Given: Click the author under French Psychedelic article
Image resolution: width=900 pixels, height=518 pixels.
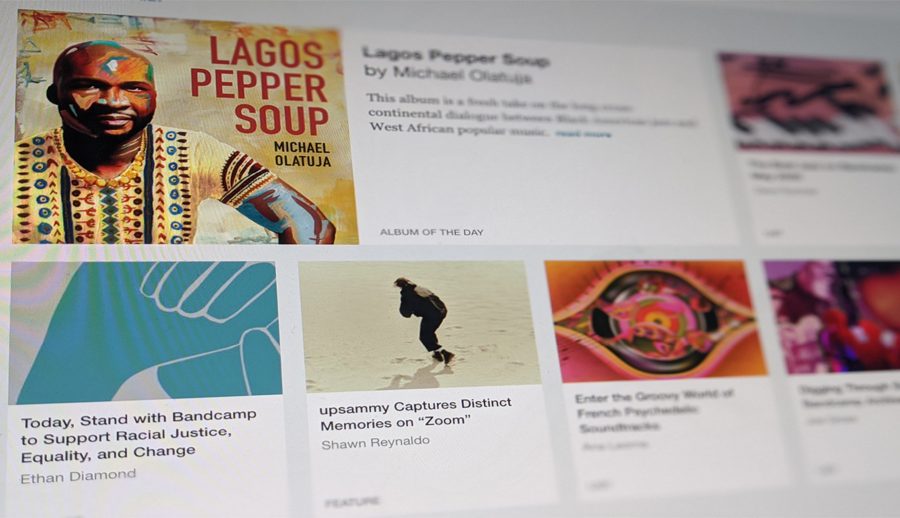Looking at the screenshot, I should coord(615,445).
